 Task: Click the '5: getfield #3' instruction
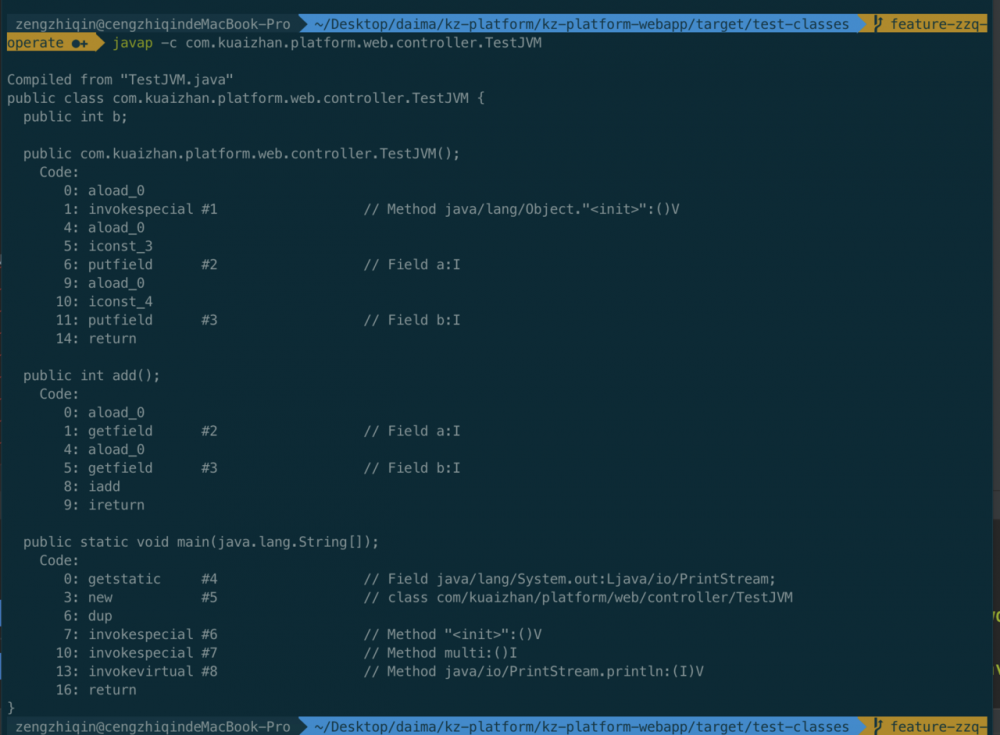coord(140,468)
